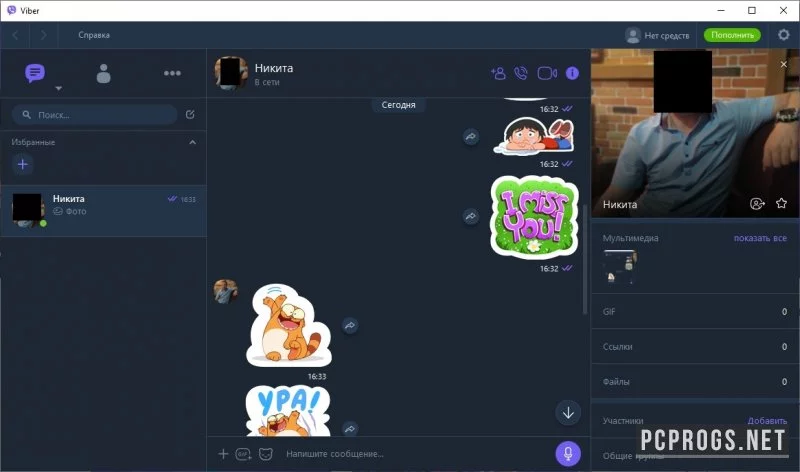Collapse the Избранные section
The image size is (800, 472).
point(192,142)
